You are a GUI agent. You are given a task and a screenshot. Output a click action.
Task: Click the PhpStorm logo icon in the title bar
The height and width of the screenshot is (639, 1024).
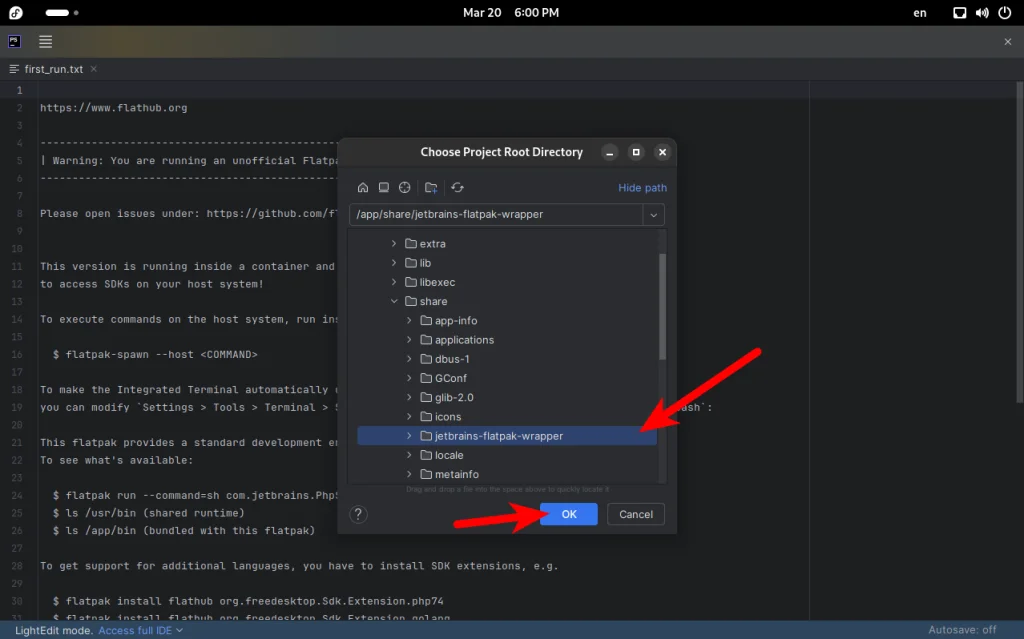(x=13, y=41)
